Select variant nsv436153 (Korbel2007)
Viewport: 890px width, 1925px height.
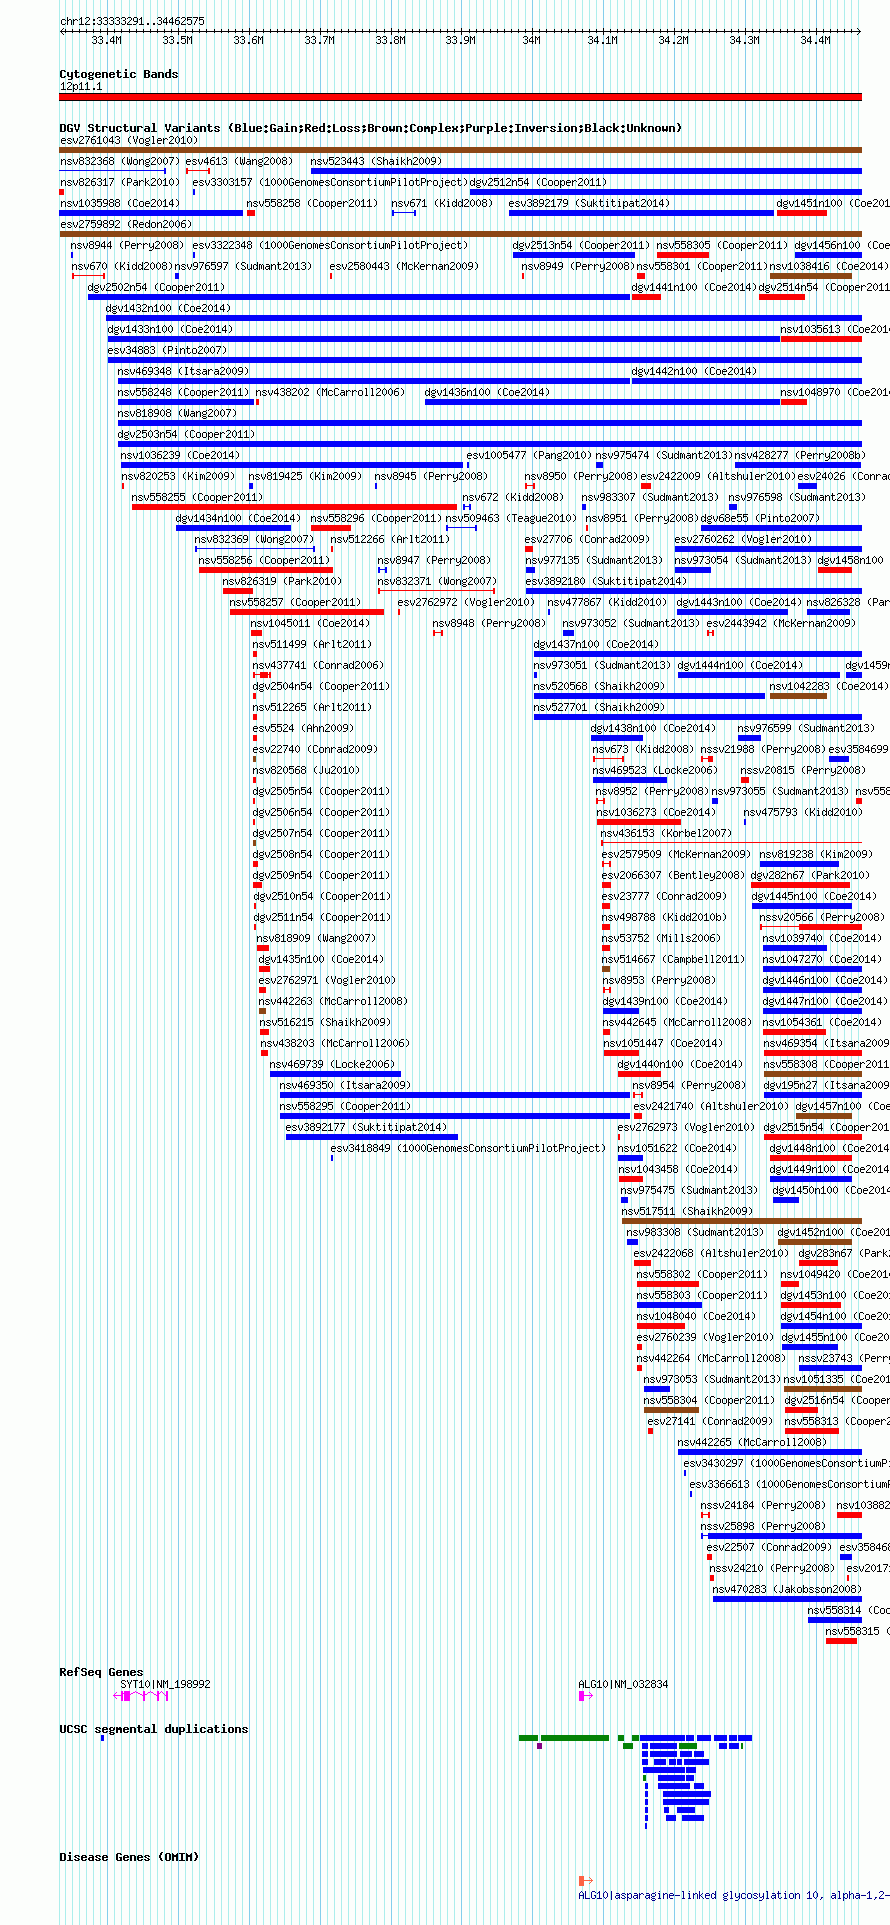[x=731, y=843]
